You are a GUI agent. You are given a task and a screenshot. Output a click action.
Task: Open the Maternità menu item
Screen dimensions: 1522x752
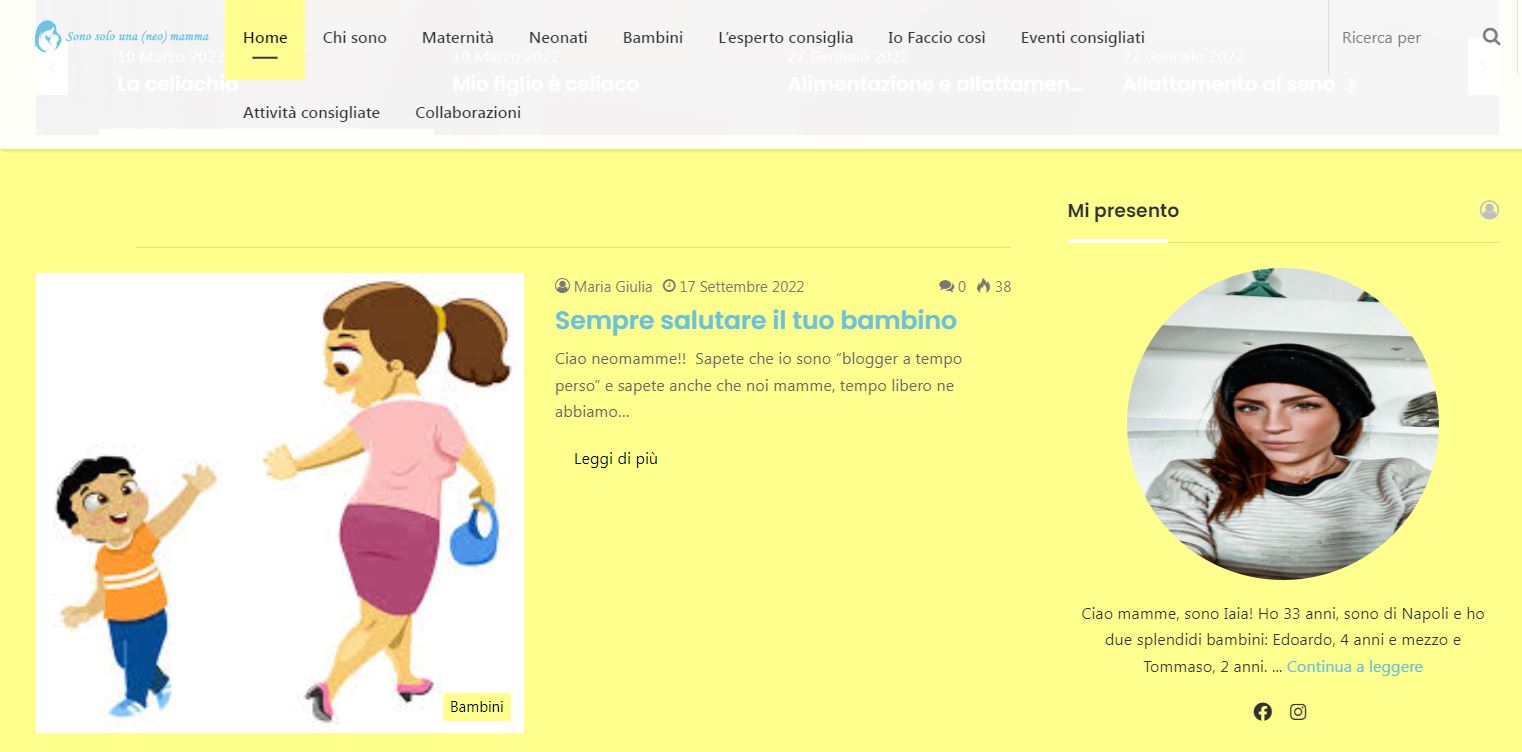click(457, 38)
